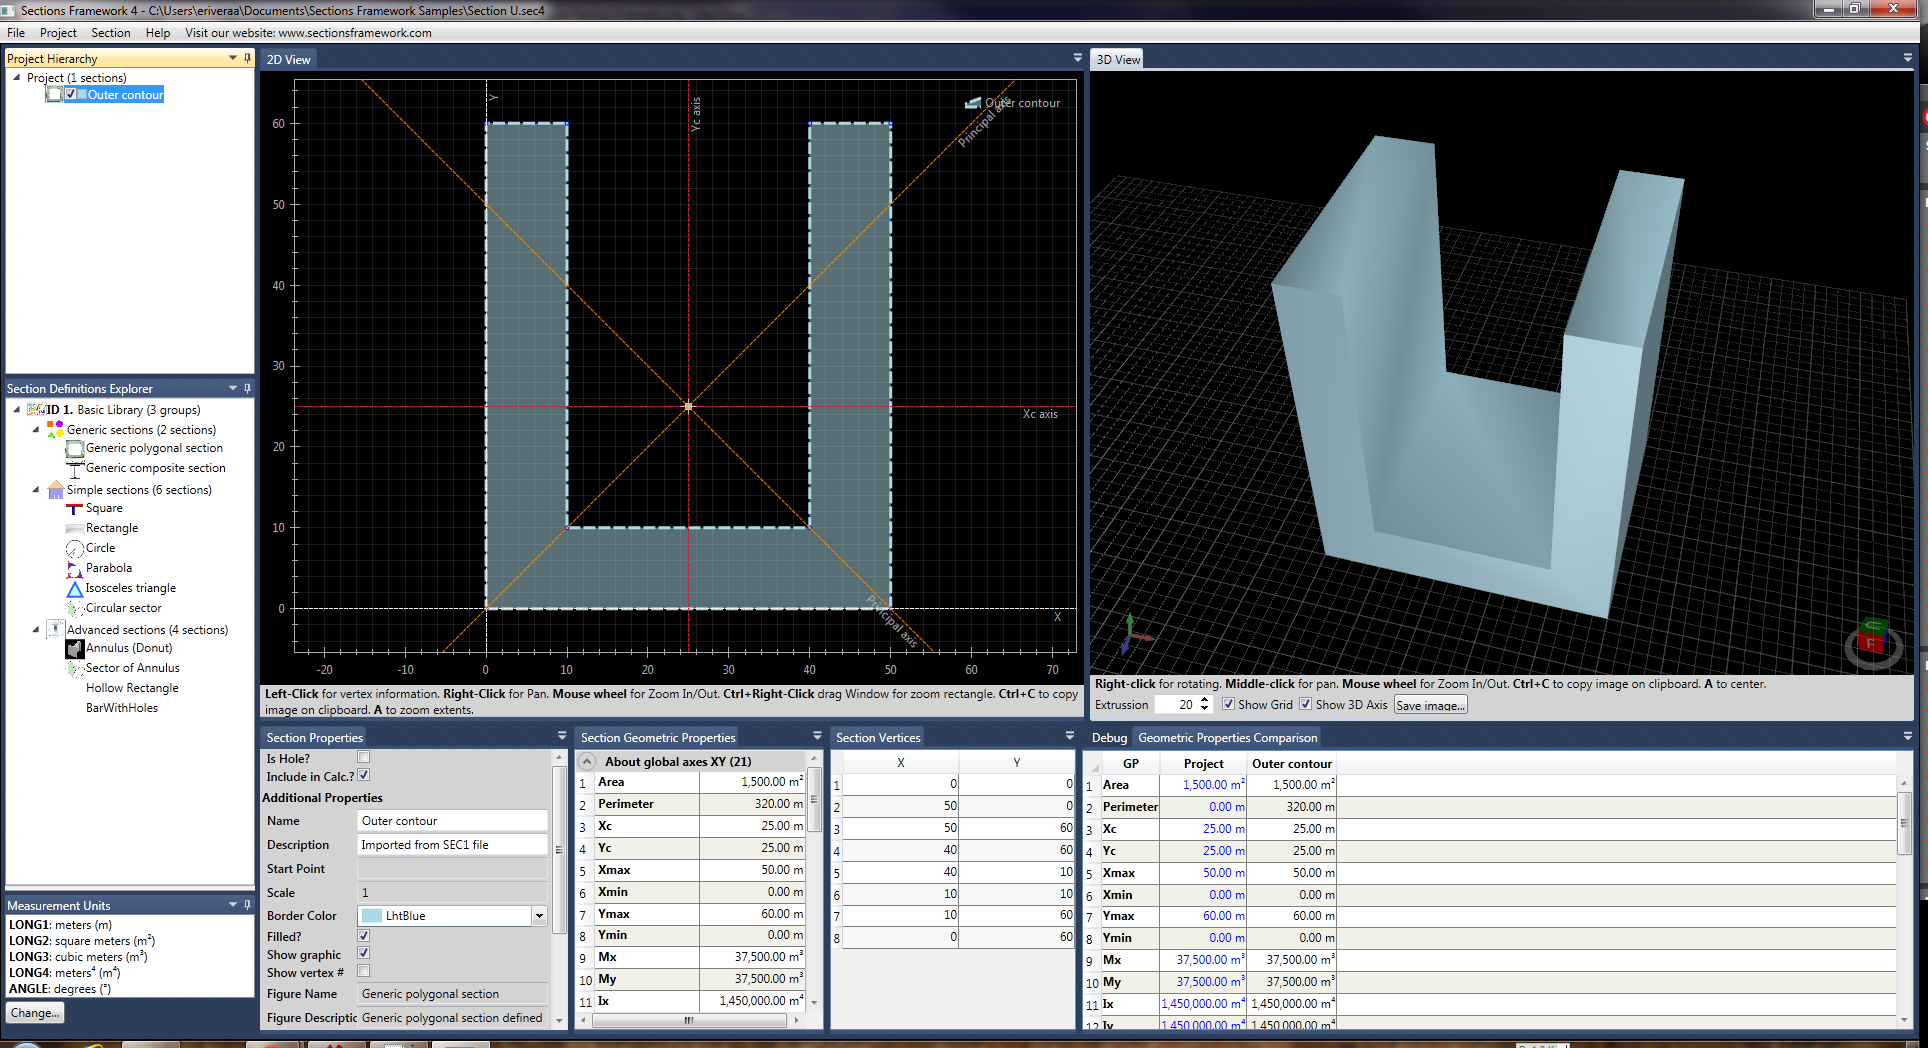Click the LhtBlue color swatch
1928x1048 pixels.
[x=372, y=916]
